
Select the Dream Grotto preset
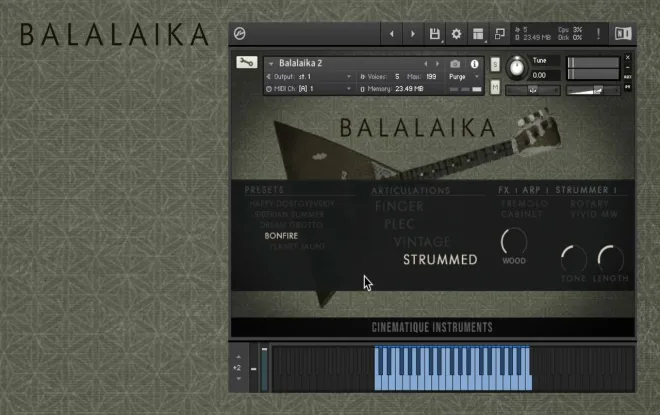[x=291, y=225]
